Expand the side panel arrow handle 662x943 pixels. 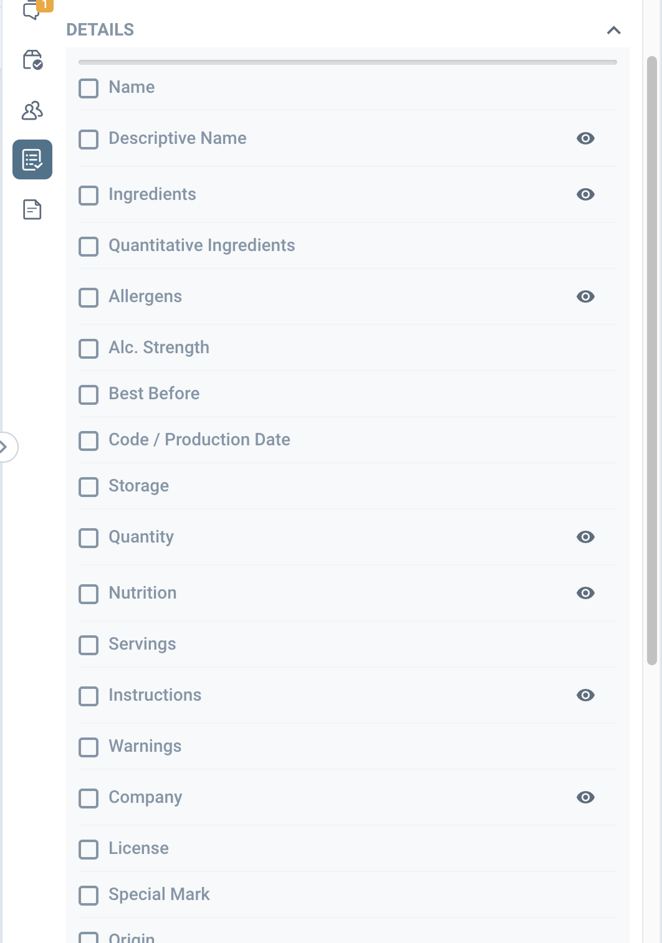(5, 447)
